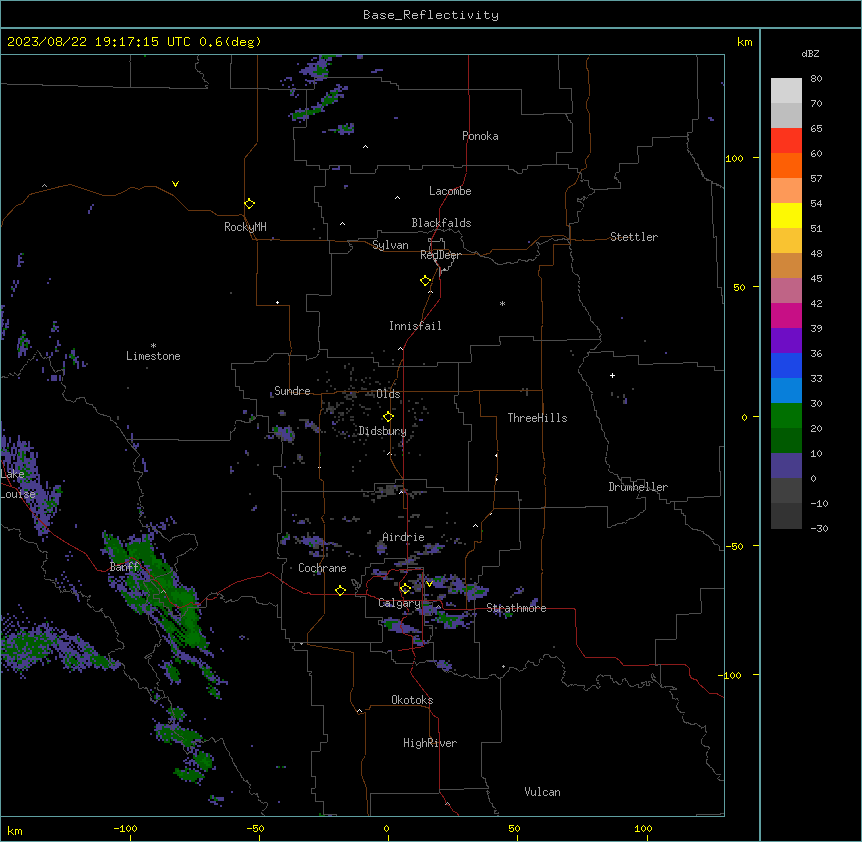Click the timestamp 2023/08/22 19:17:15 UTC
The width and height of the screenshot is (862, 842).
click(x=99, y=42)
